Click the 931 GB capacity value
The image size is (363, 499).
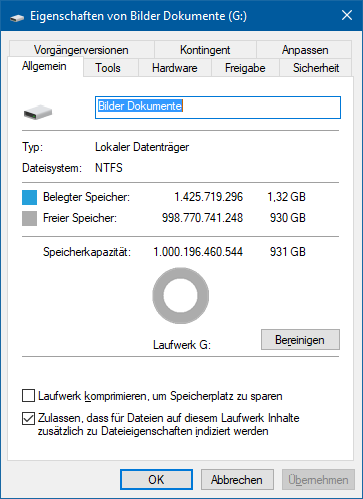pos(288,252)
